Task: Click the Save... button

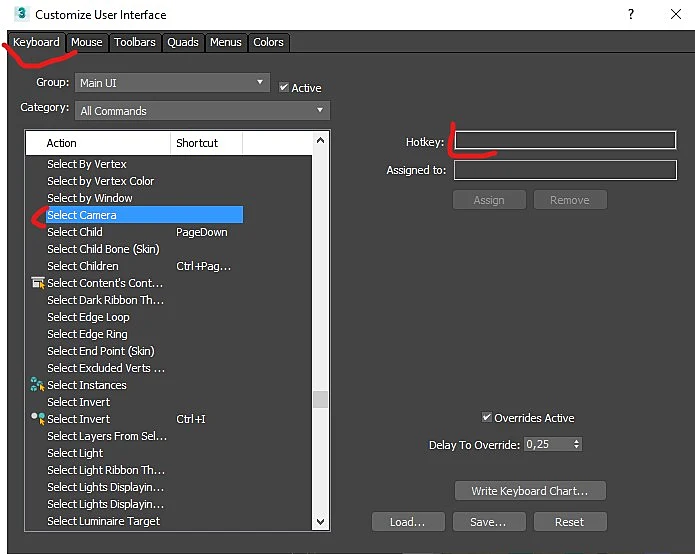Action: click(488, 522)
